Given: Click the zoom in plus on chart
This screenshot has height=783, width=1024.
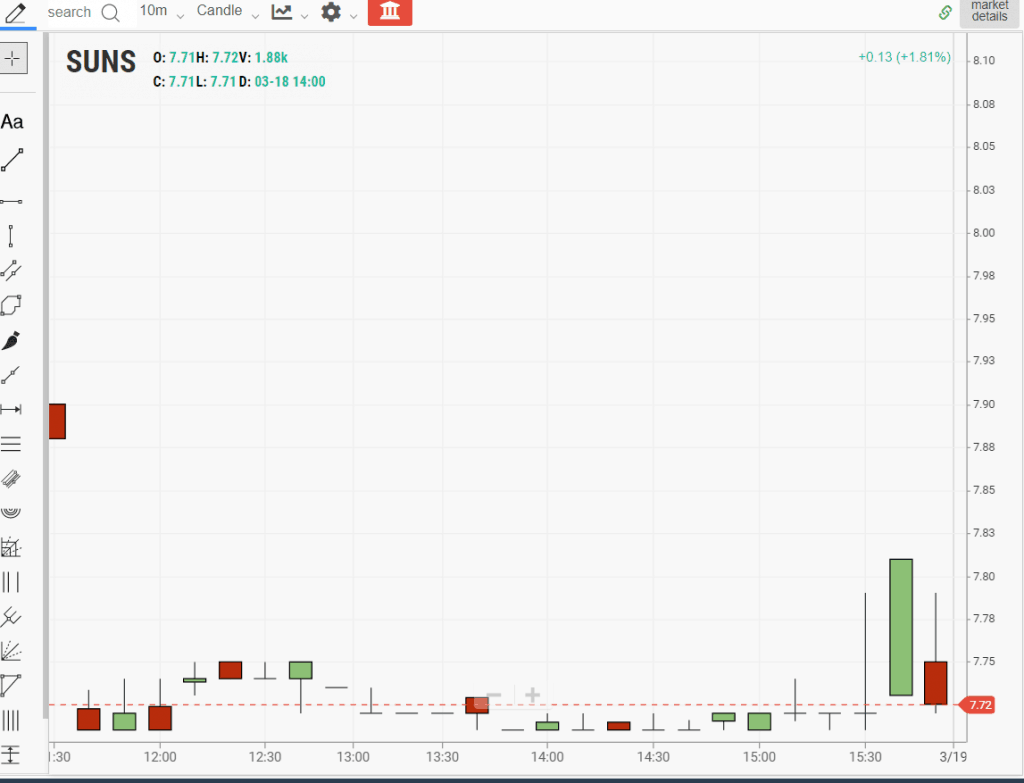Looking at the screenshot, I should pos(533,696).
